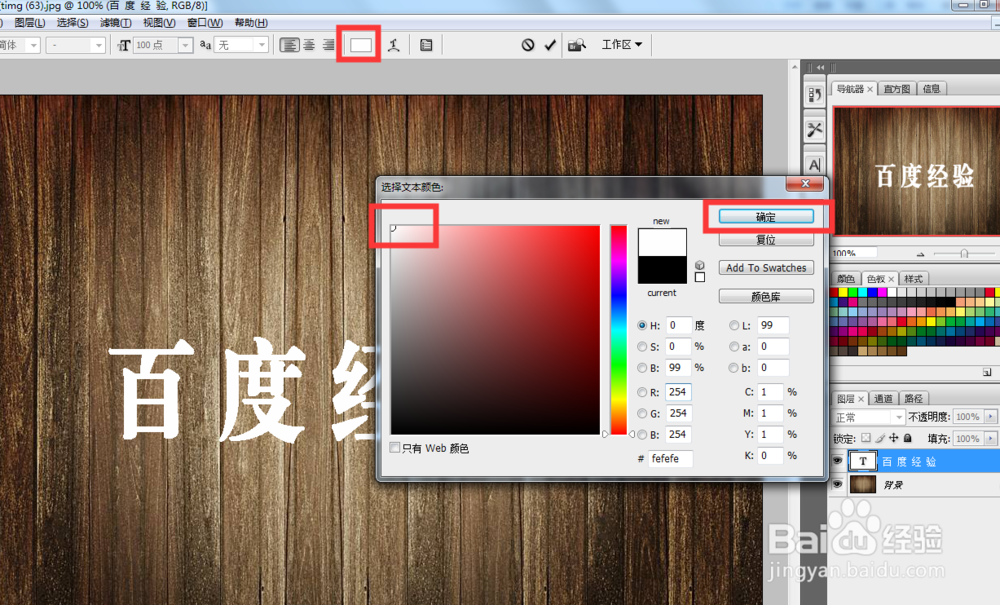Click the lock position move icon
The image size is (1000, 605).
tap(893, 438)
